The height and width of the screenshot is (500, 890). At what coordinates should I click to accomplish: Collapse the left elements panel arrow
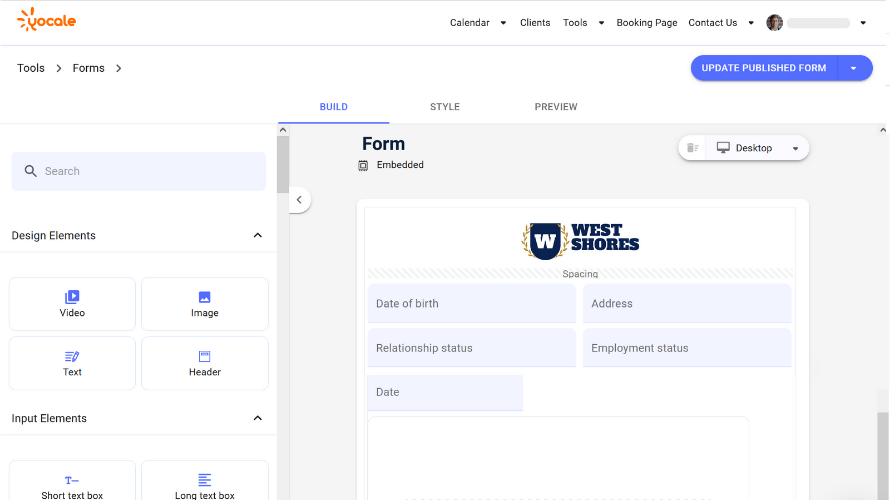[x=299, y=200]
